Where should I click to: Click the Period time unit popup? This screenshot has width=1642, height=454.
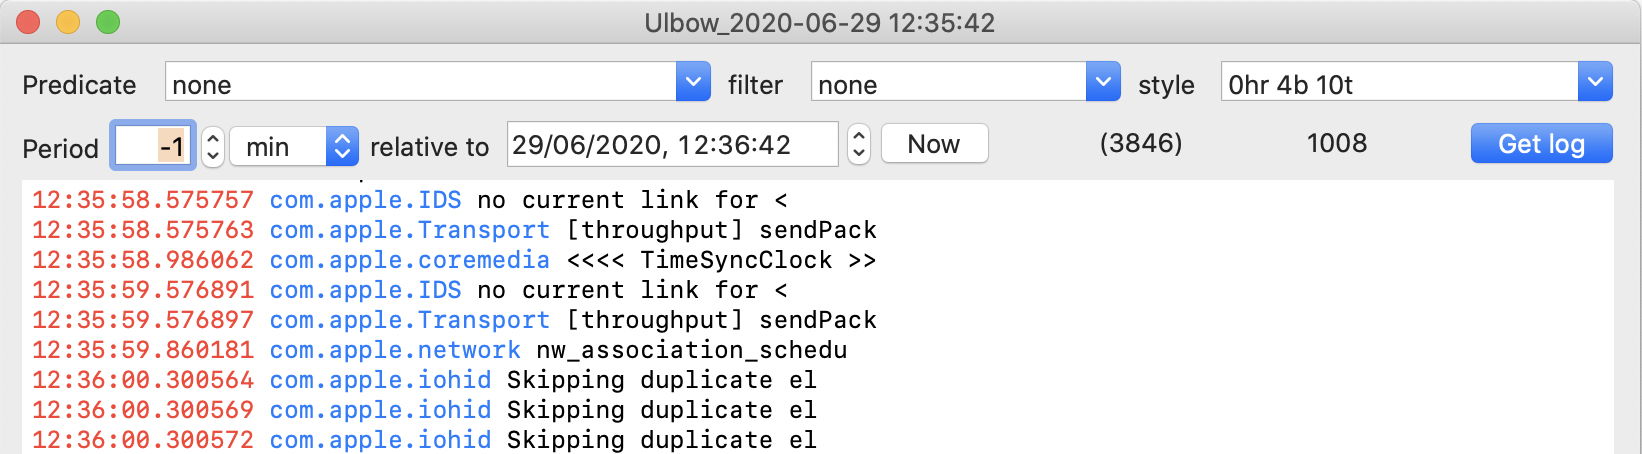293,147
